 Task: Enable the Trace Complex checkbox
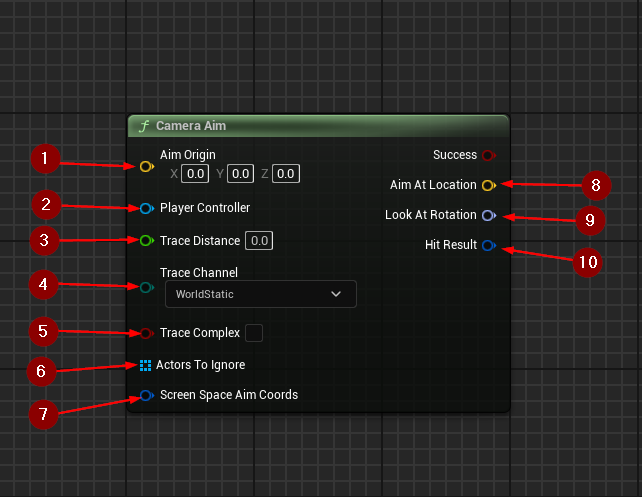click(254, 332)
